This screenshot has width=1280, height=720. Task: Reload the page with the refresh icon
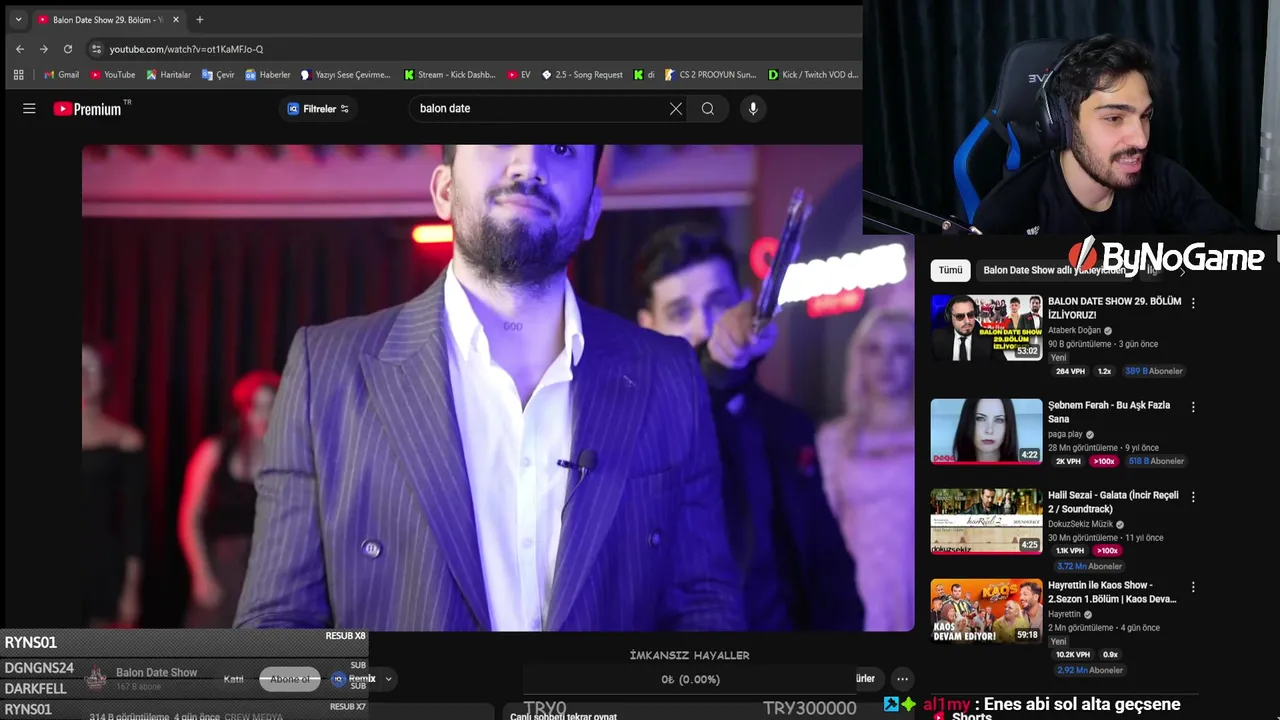point(68,49)
